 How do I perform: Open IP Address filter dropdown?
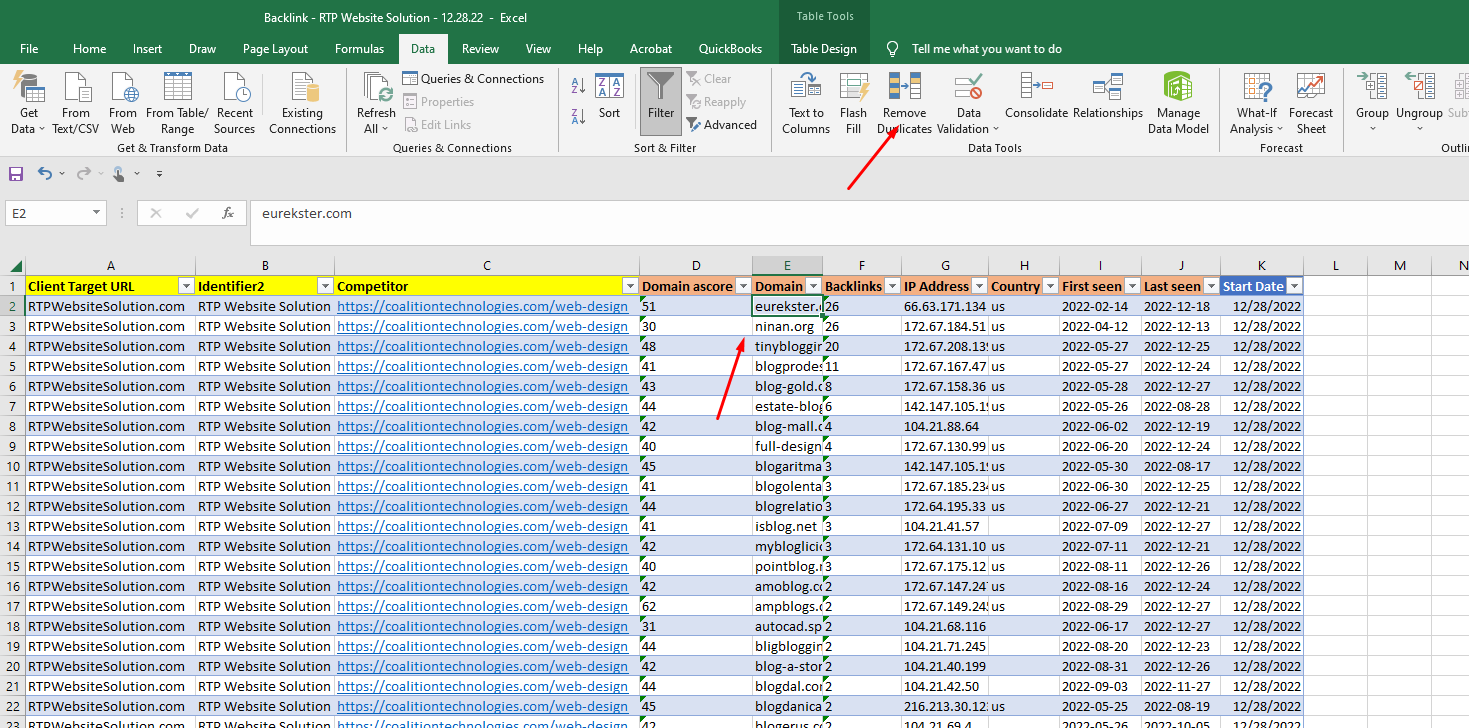tap(979, 286)
